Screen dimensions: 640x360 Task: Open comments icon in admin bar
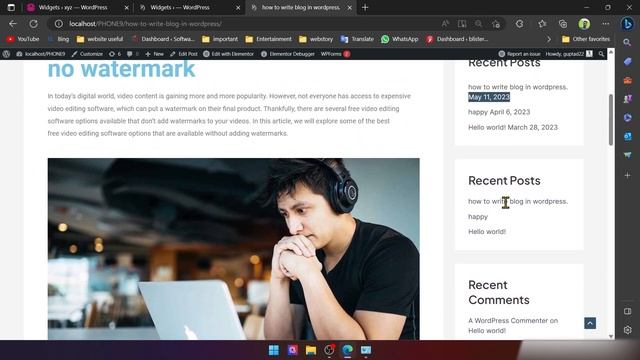coord(132,54)
